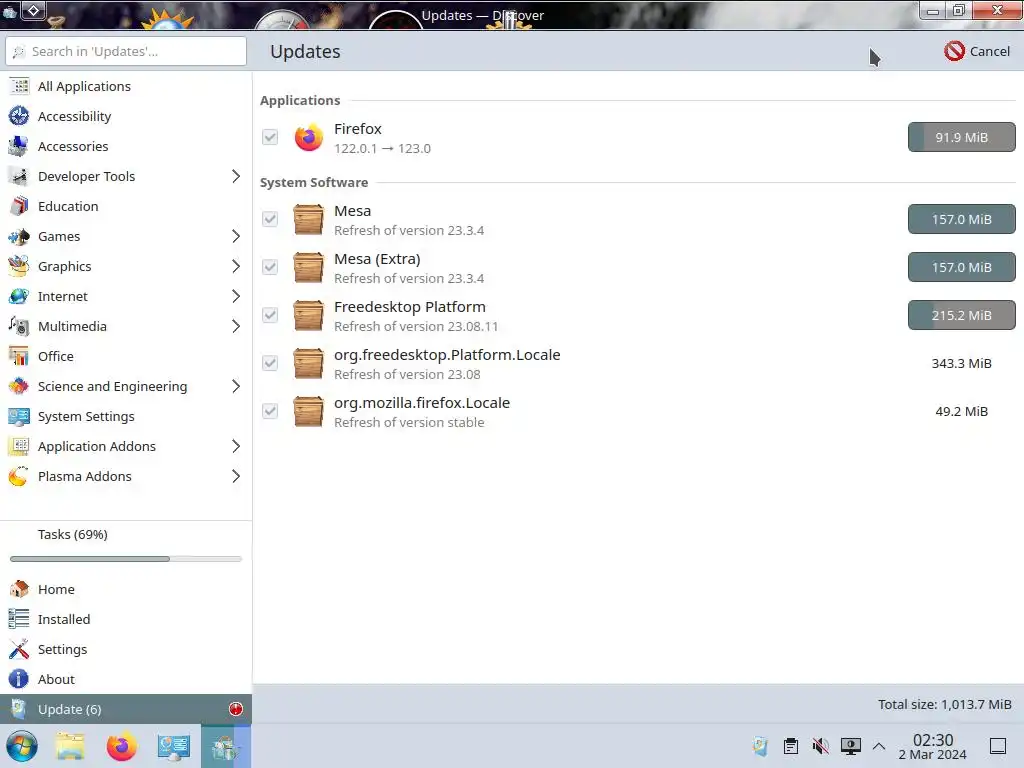
Task: Click Freedesktop Platform 215.2 MiB progress button
Action: tap(961, 315)
